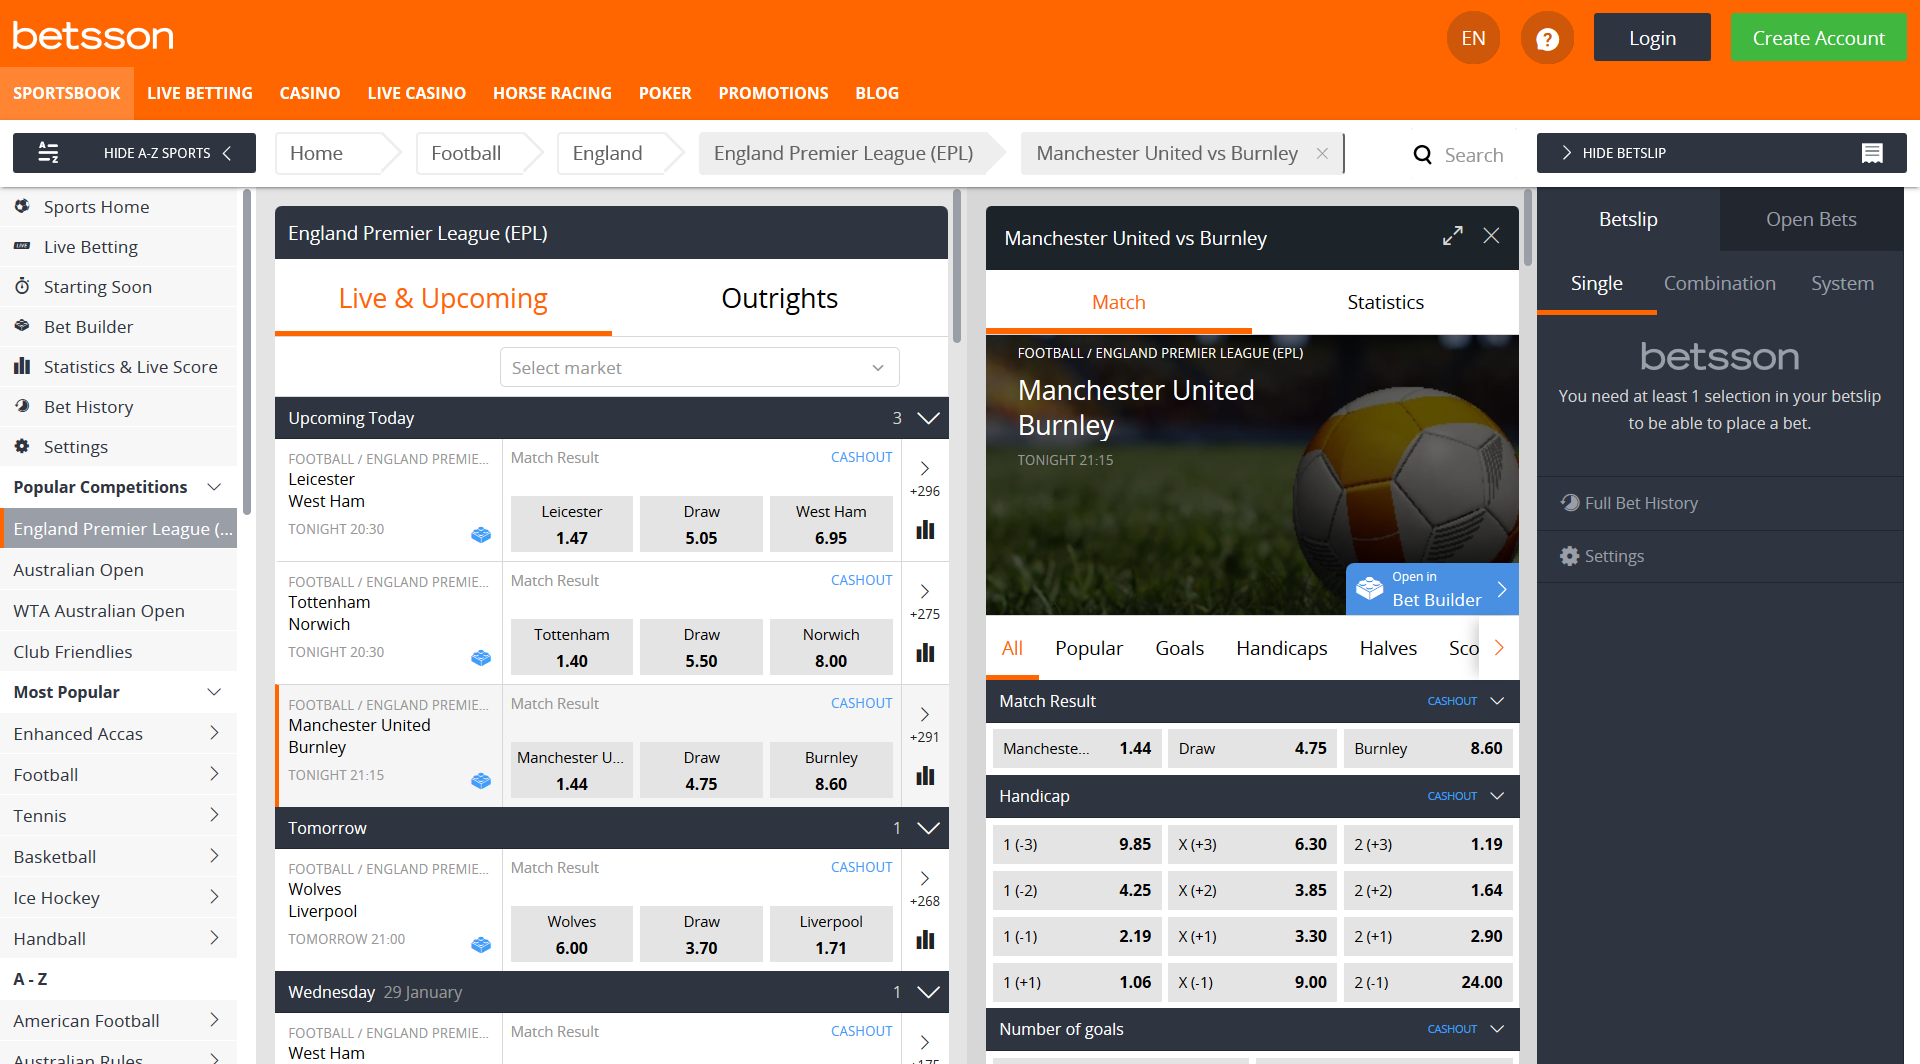Expand match panel to full view
Screen dimensions: 1920x1064
click(1452, 236)
